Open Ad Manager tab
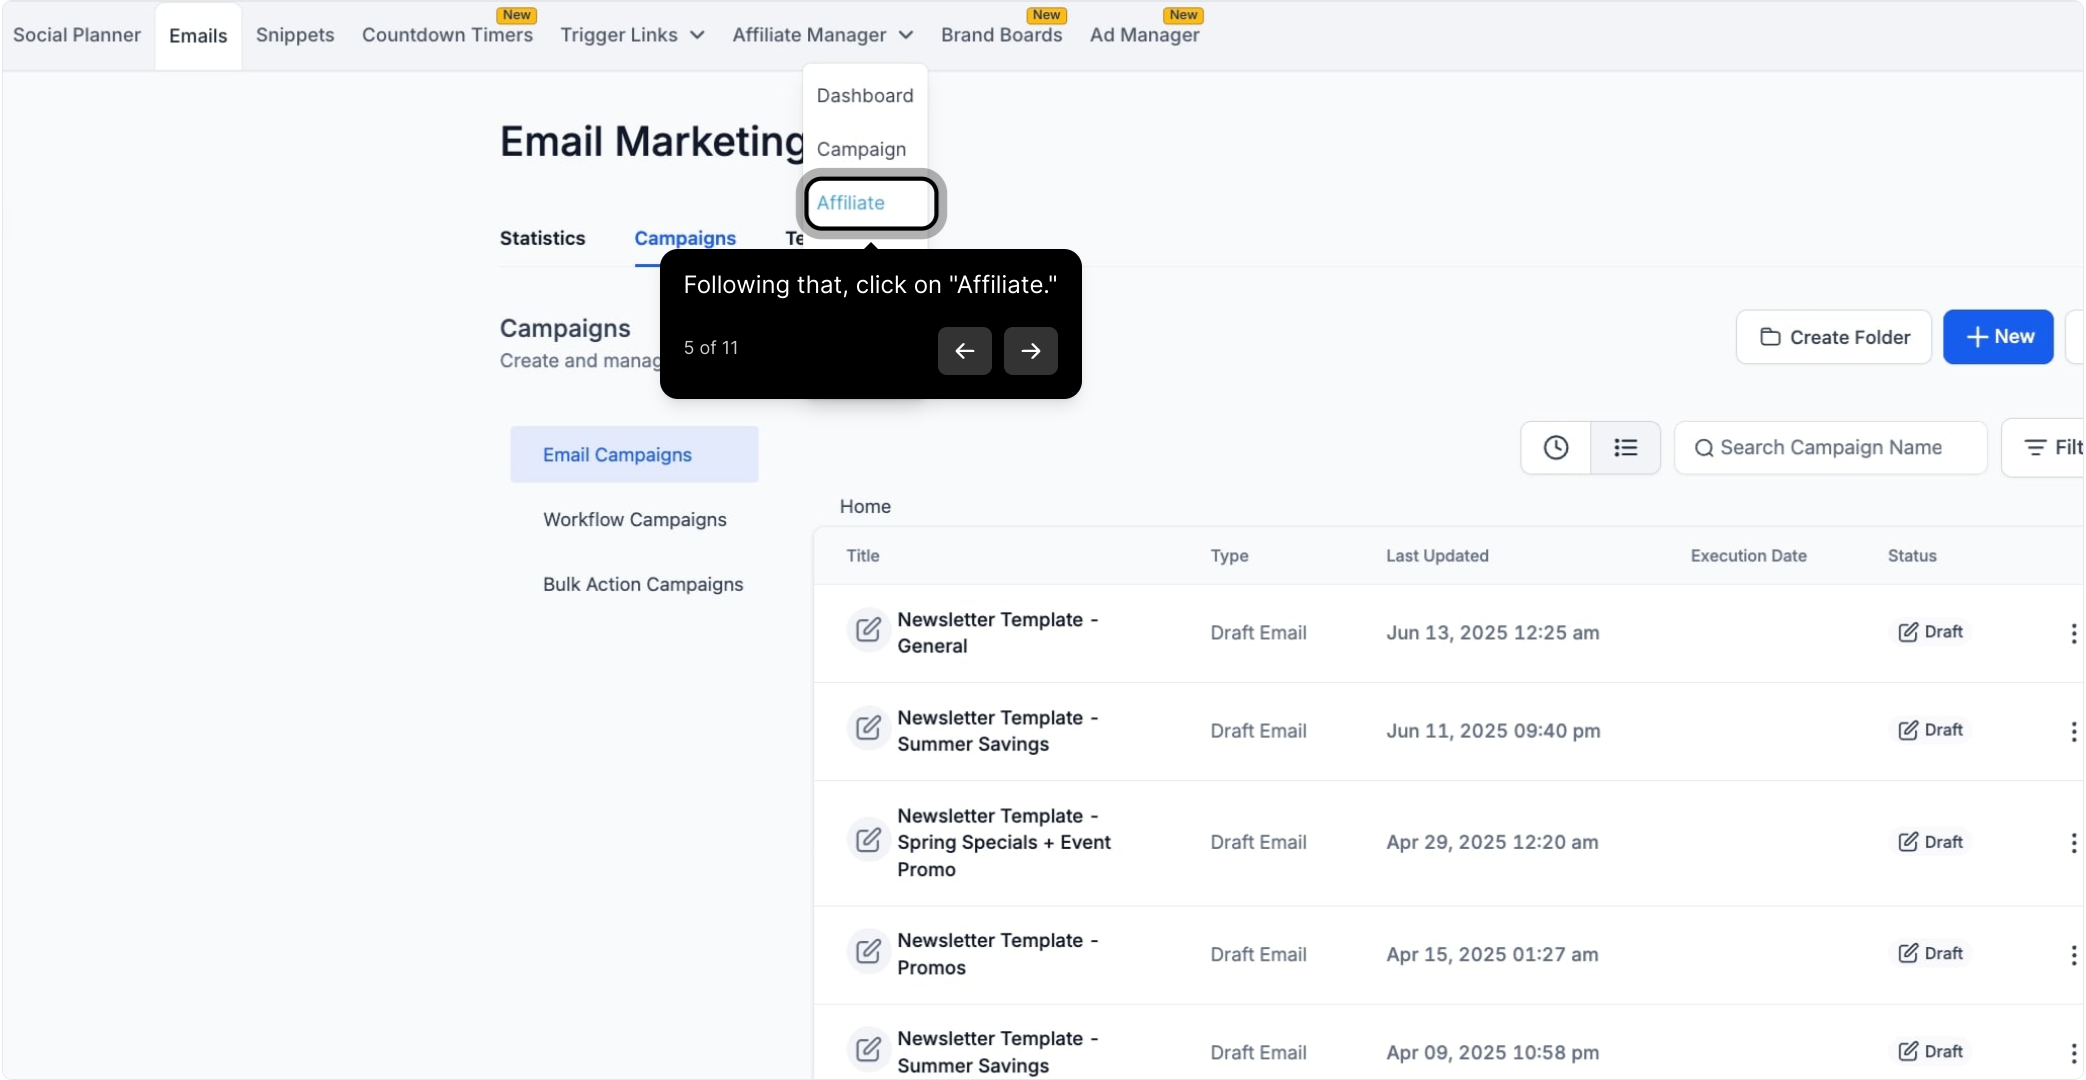Image resolution: width=2086 pixels, height=1080 pixels. pyautogui.click(x=1144, y=35)
